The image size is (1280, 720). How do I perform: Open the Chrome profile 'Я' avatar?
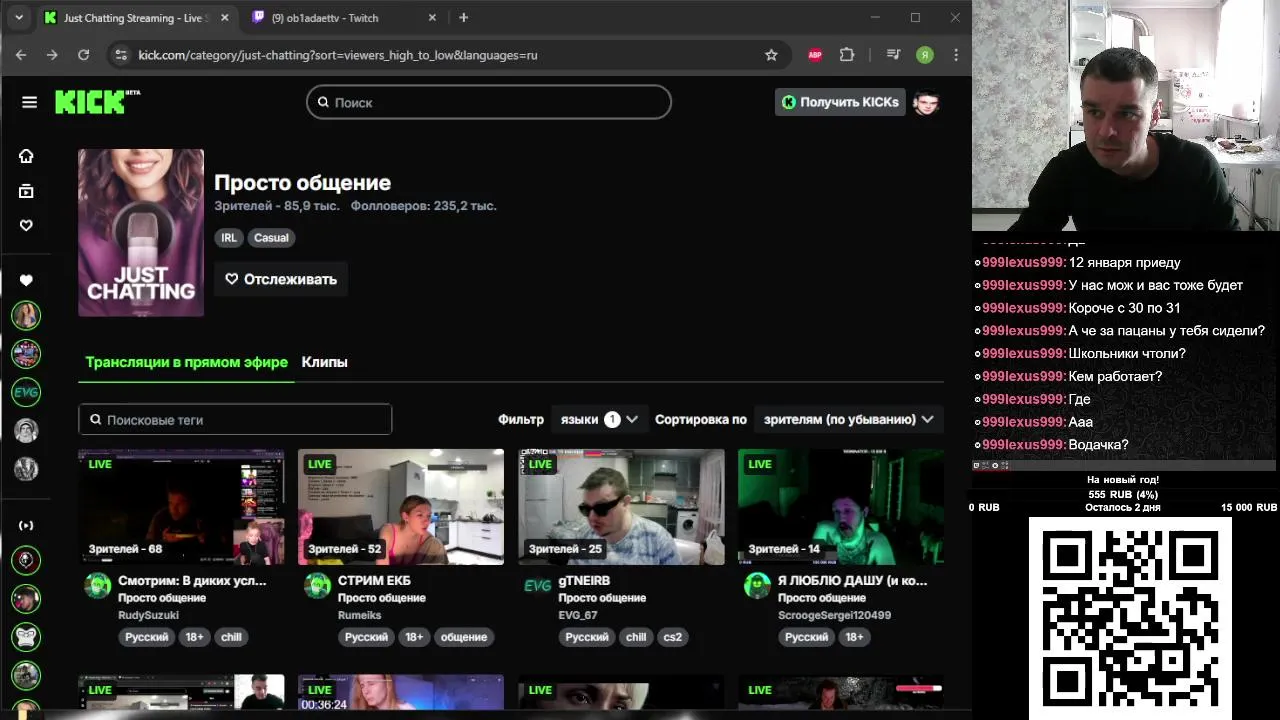point(925,55)
